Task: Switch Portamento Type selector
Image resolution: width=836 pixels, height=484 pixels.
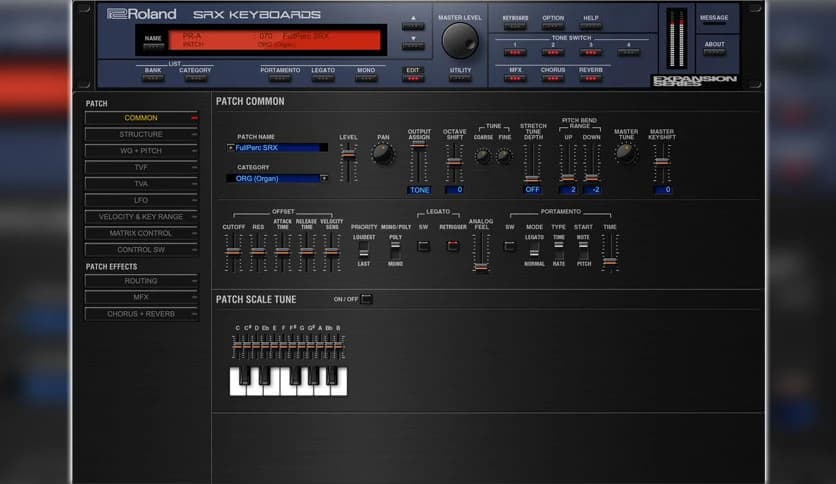Action: (x=558, y=250)
